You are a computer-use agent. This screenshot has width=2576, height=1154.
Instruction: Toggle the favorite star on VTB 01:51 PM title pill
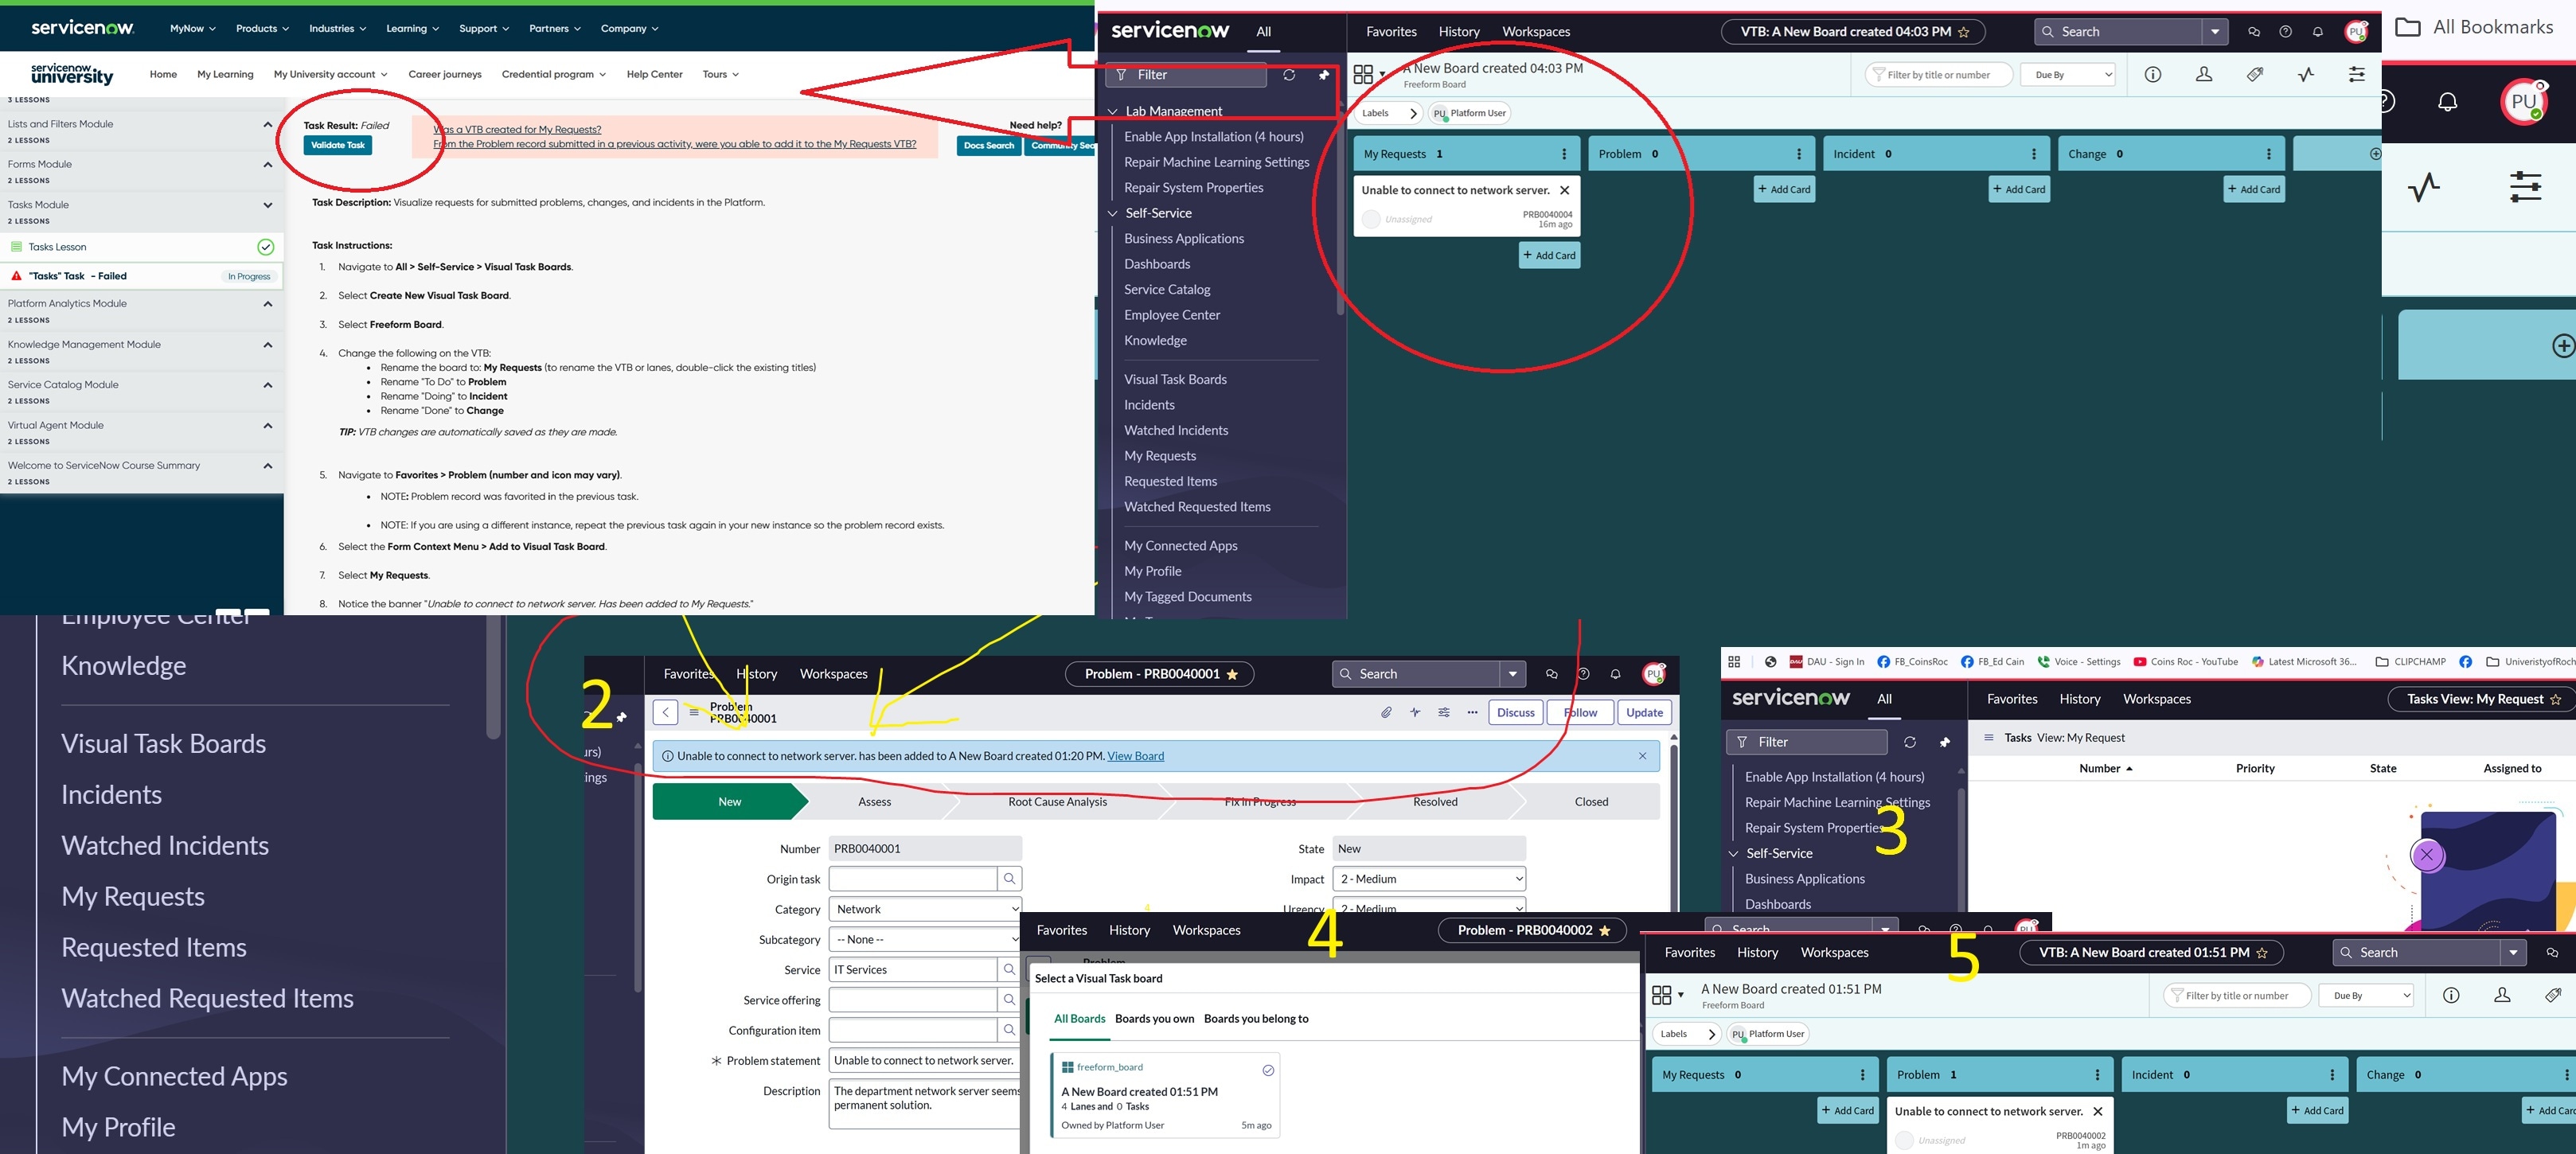point(2261,953)
